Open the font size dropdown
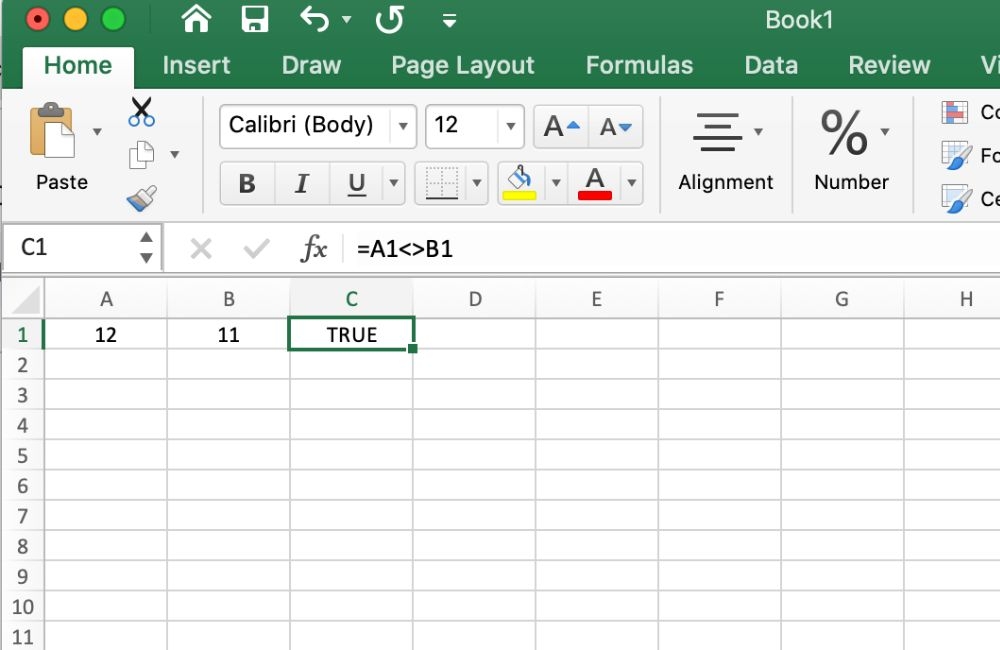 click(x=510, y=126)
